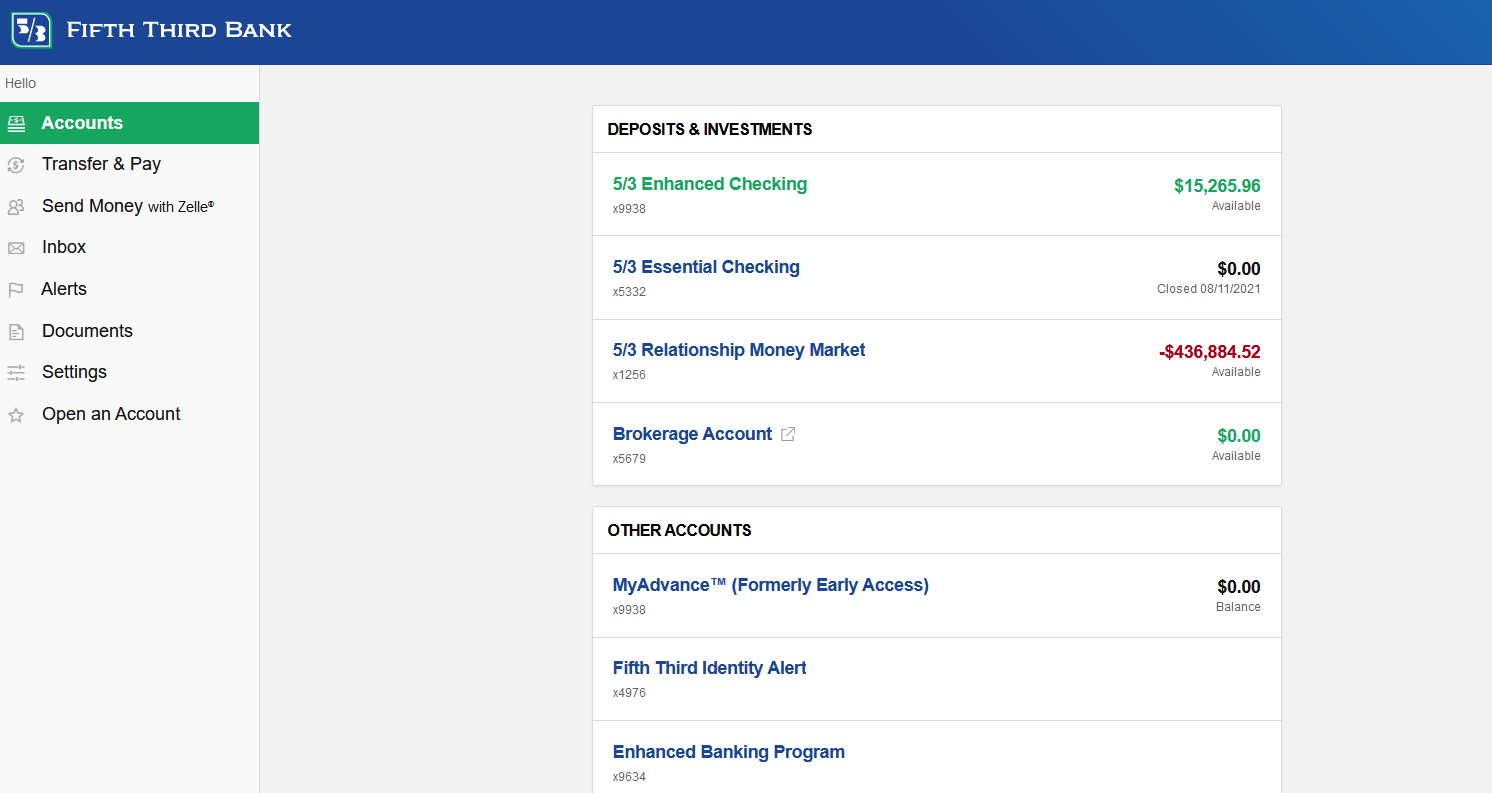Click account number x9634

(x=629, y=777)
